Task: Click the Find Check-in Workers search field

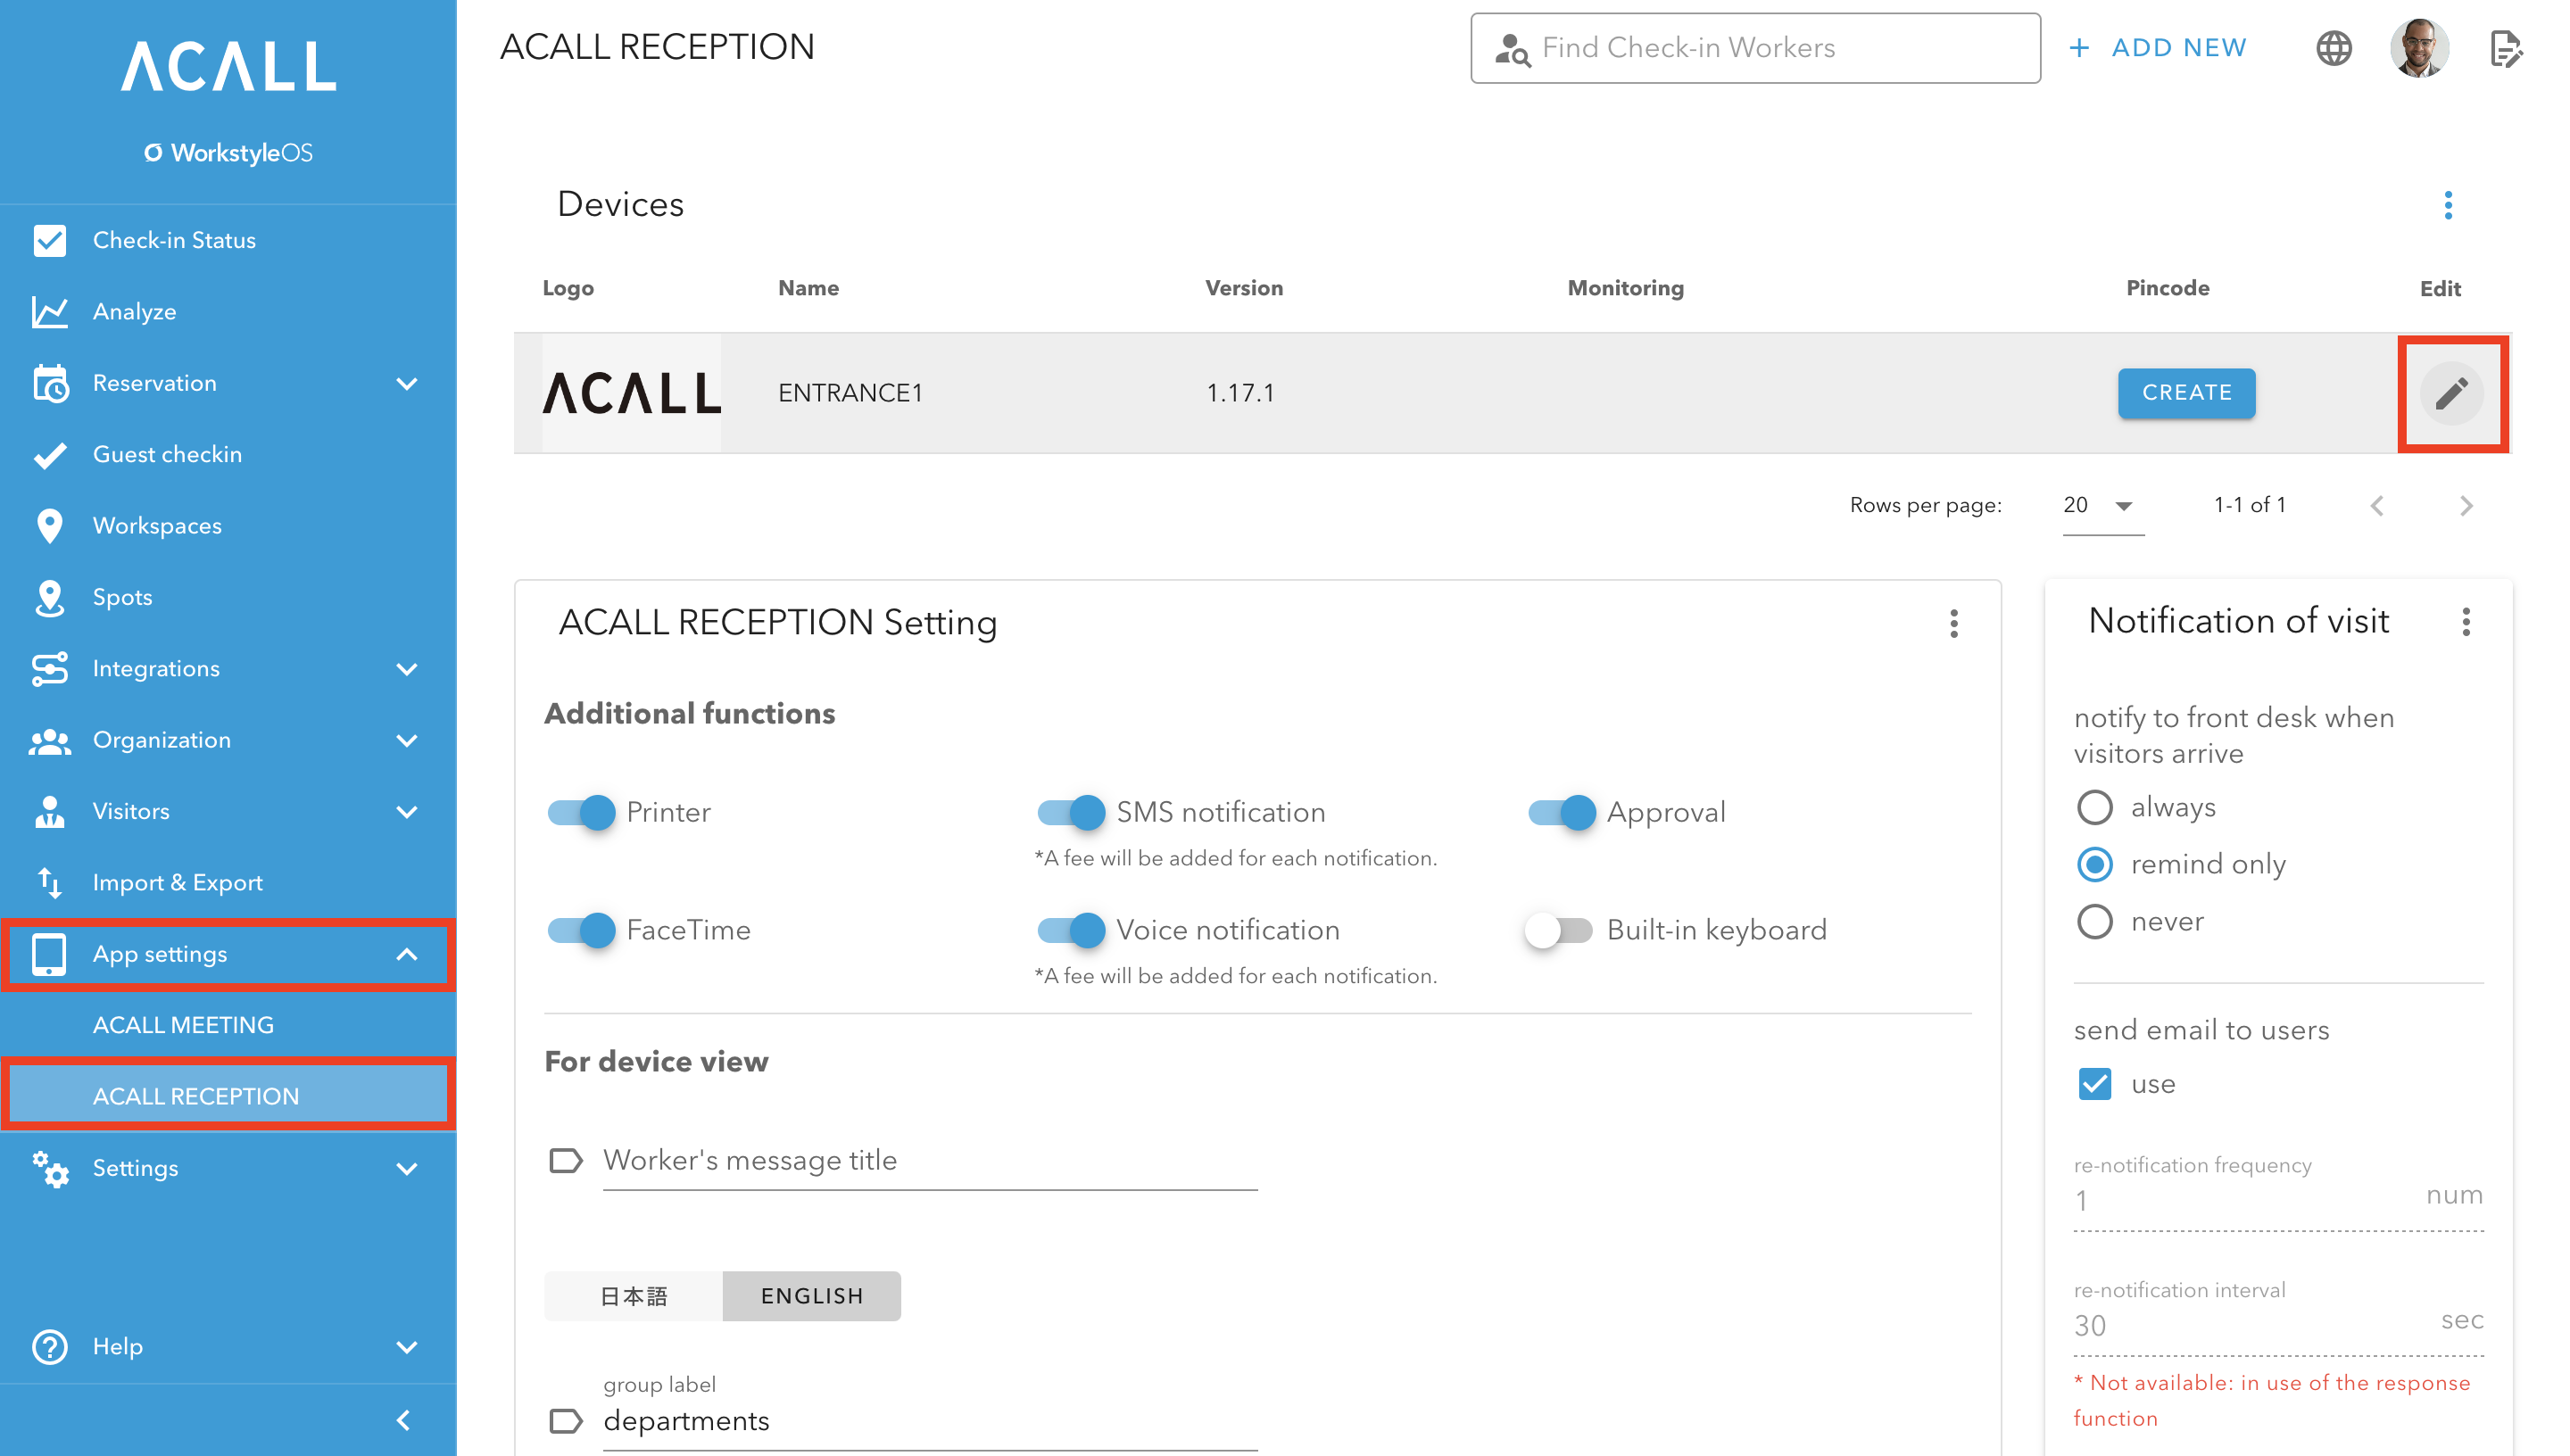Action: click(1755, 48)
